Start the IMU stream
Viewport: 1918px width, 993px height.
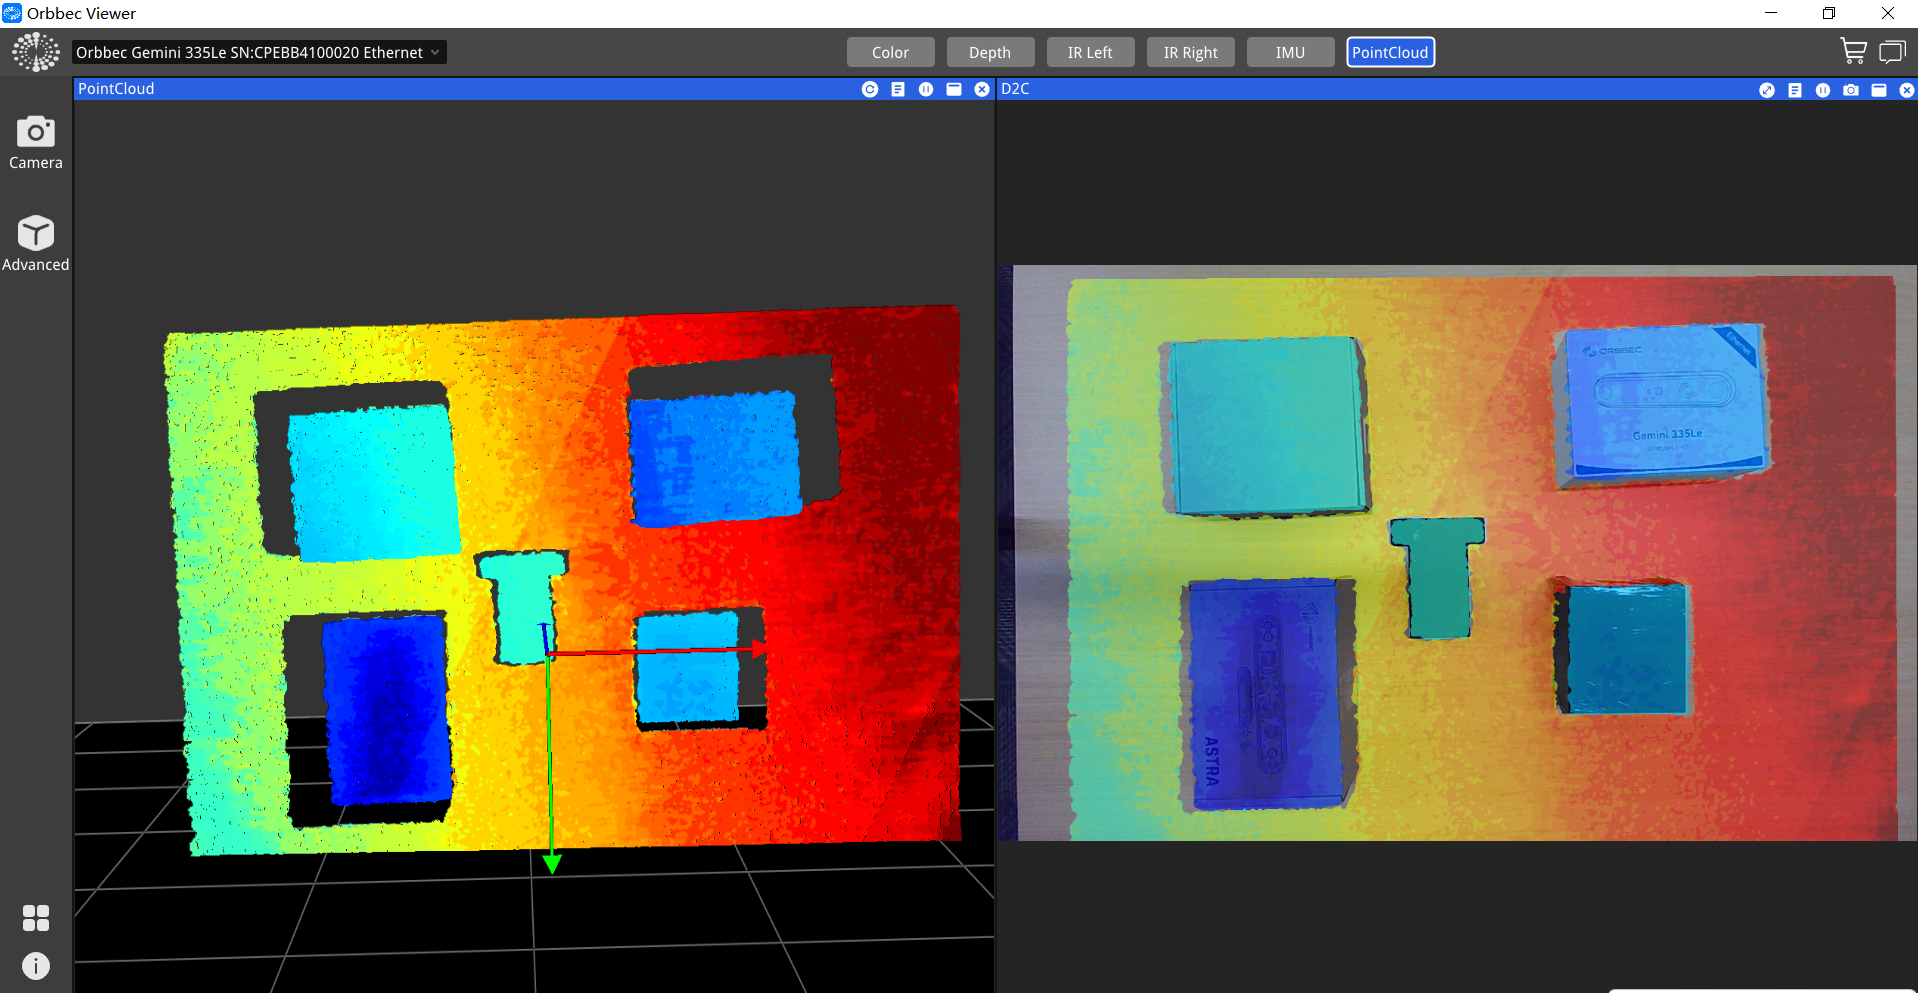coord(1290,52)
